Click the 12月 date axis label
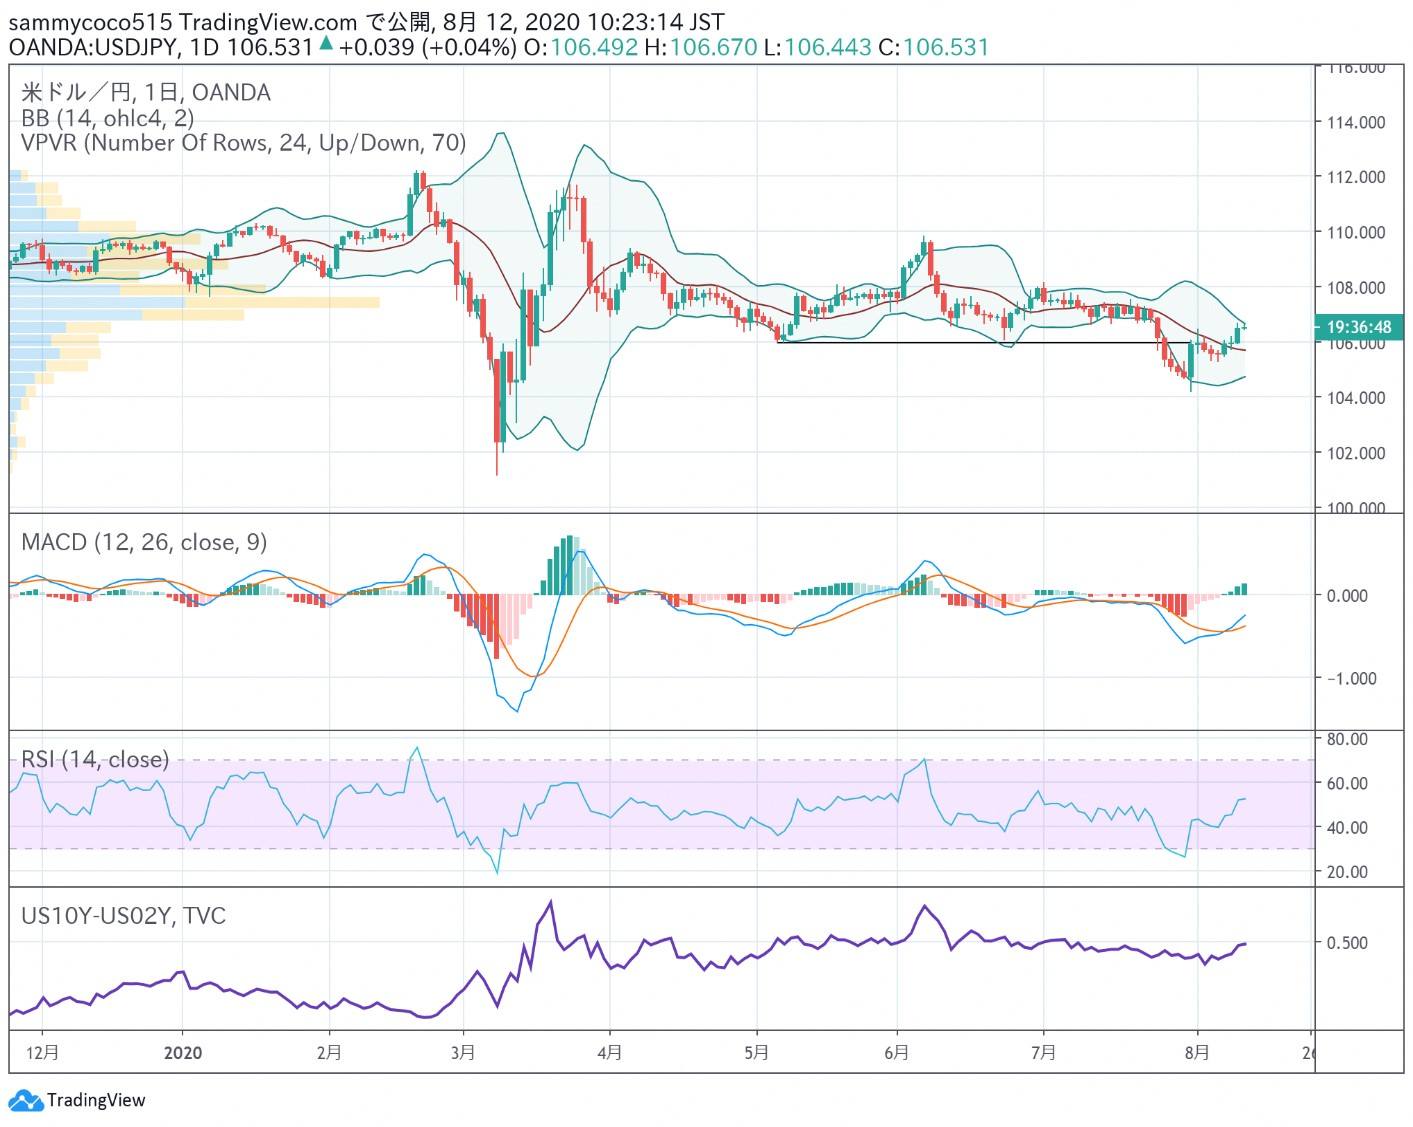 [42, 1053]
